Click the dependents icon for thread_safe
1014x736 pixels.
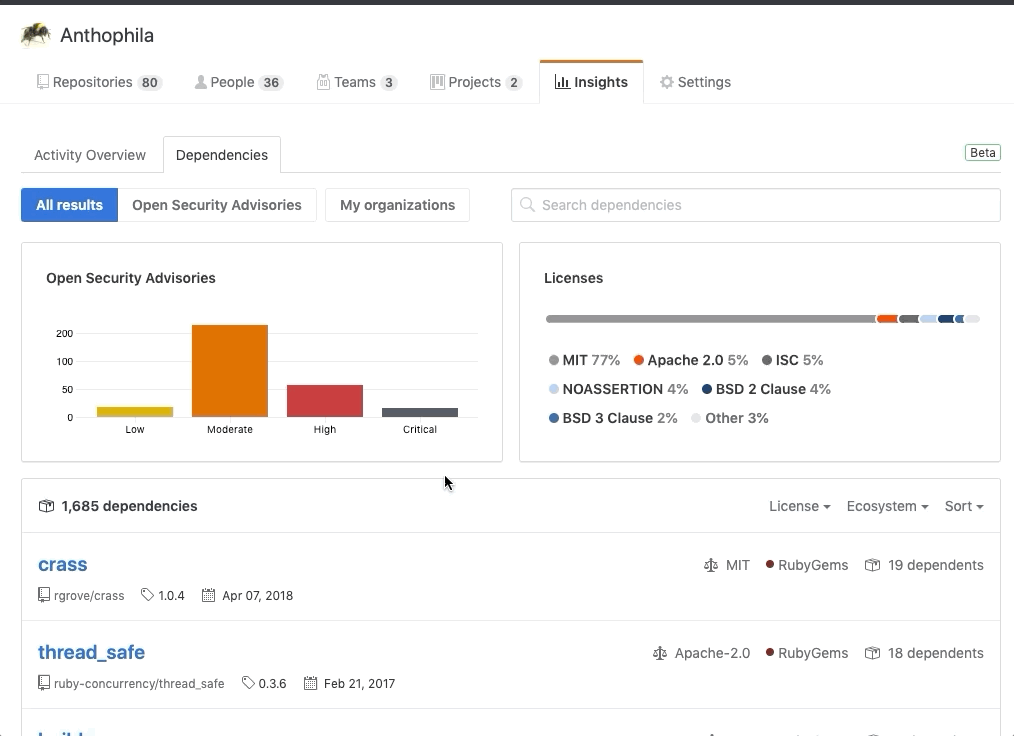click(x=872, y=653)
